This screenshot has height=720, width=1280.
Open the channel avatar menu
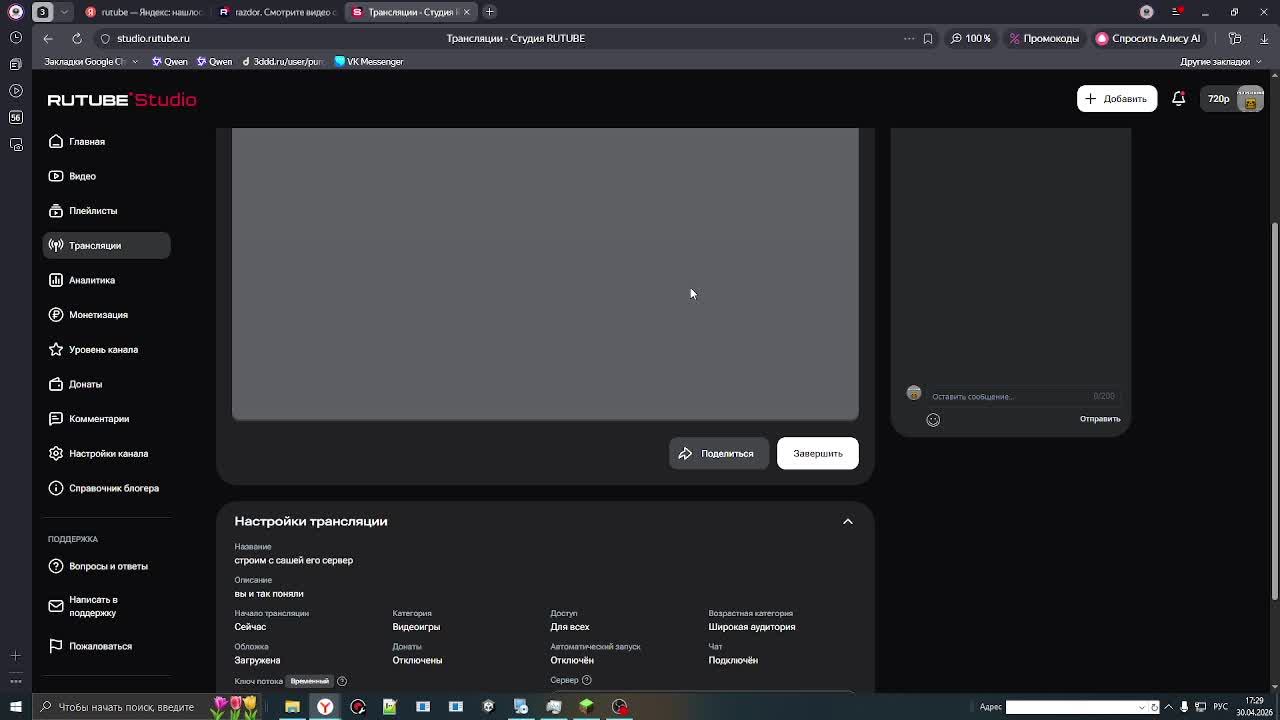pos(1251,99)
